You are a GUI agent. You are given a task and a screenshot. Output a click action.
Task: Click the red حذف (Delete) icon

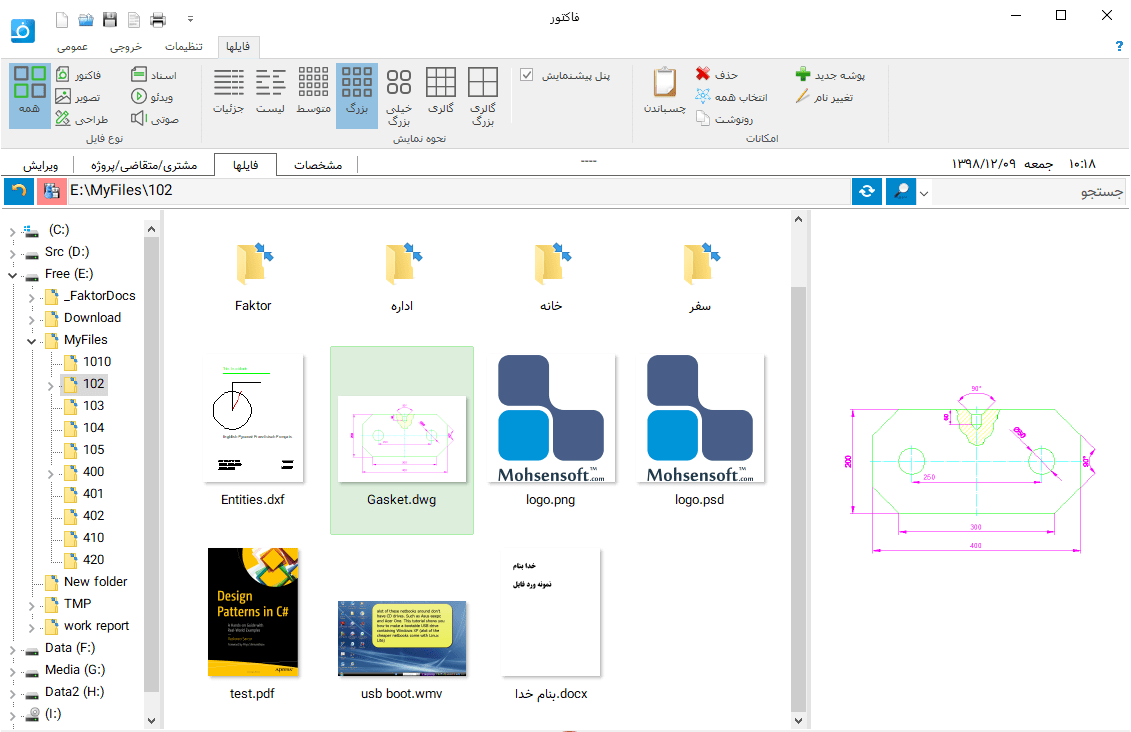point(703,75)
